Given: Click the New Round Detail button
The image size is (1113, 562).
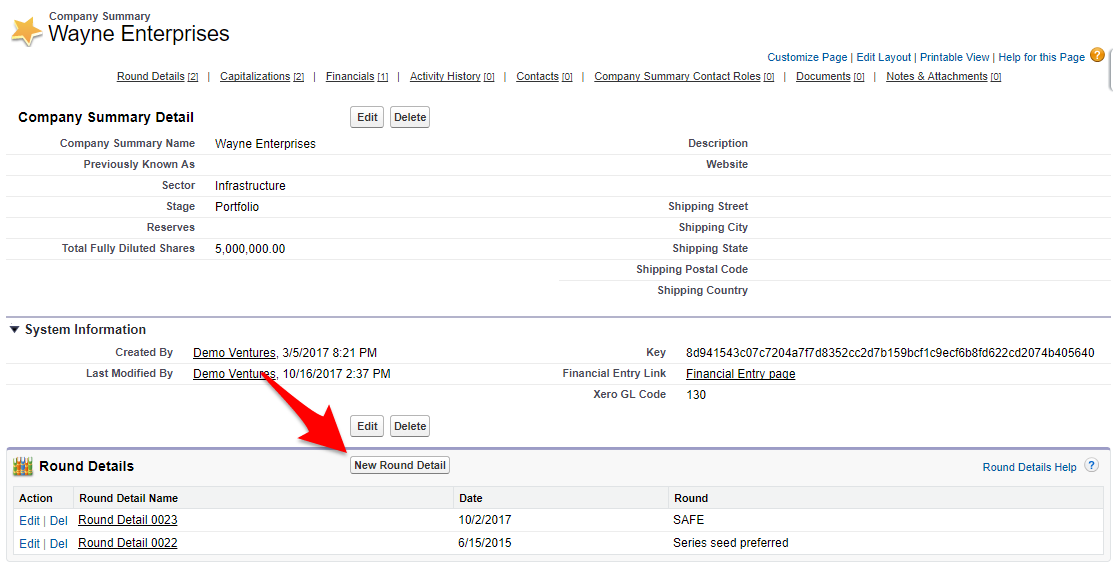Looking at the screenshot, I should 400,465.
